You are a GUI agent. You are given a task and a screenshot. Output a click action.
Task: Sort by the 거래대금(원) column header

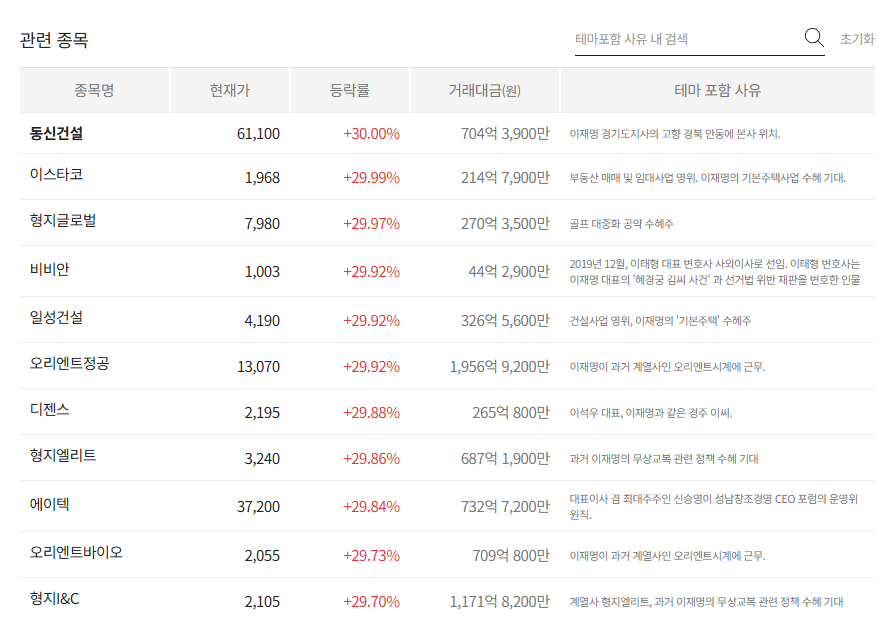coord(485,90)
